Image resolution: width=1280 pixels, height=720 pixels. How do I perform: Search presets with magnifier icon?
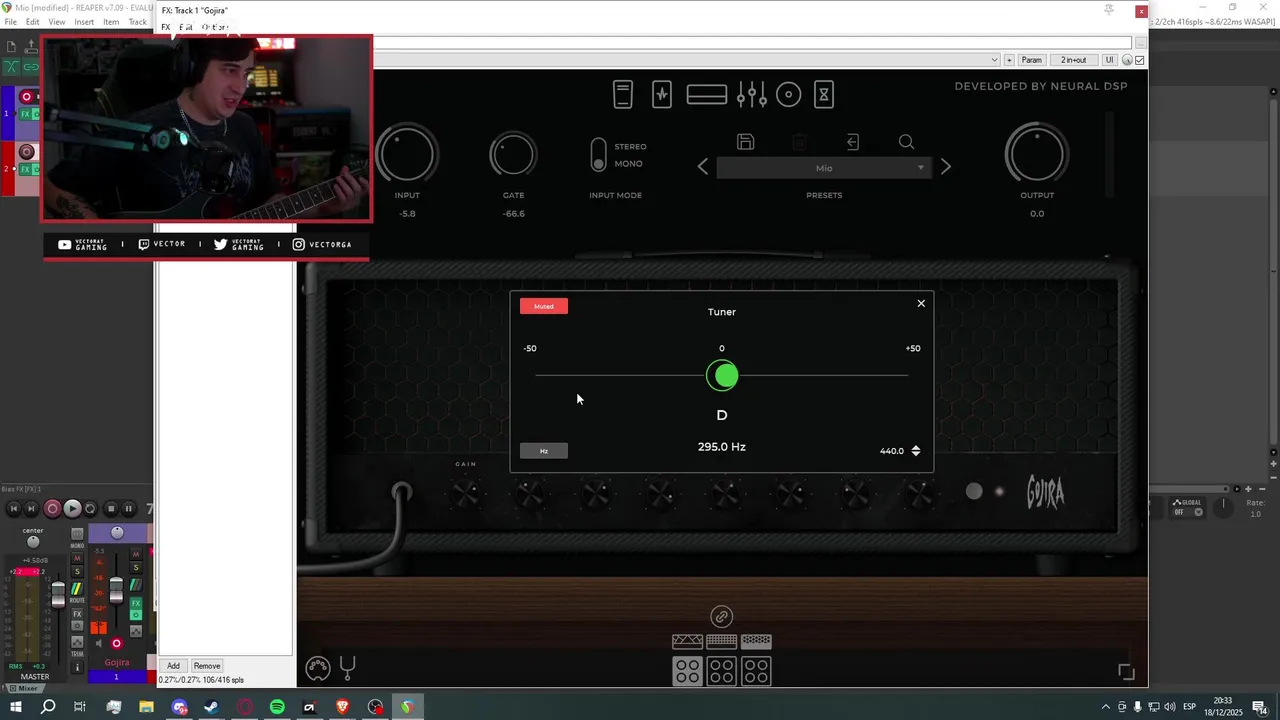coord(906,142)
